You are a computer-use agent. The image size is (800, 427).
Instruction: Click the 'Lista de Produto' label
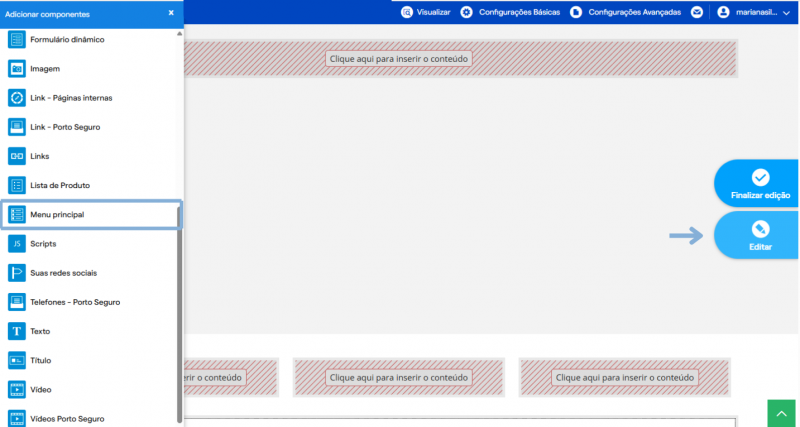pos(60,185)
